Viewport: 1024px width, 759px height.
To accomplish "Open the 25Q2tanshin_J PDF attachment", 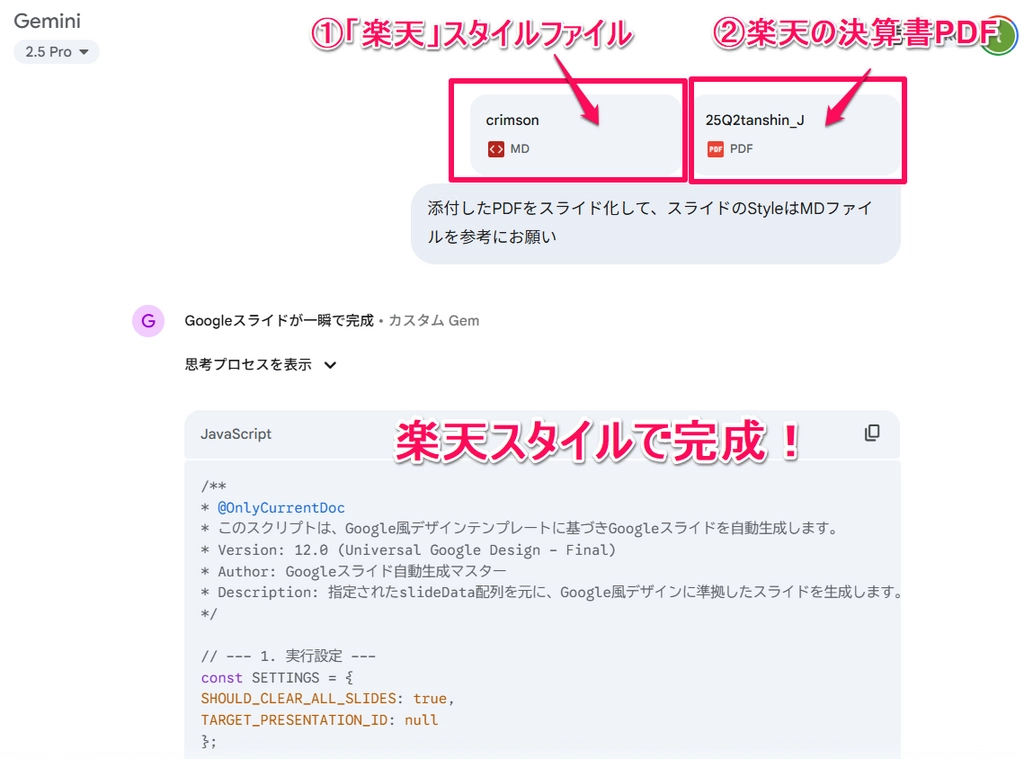I will 795,135.
